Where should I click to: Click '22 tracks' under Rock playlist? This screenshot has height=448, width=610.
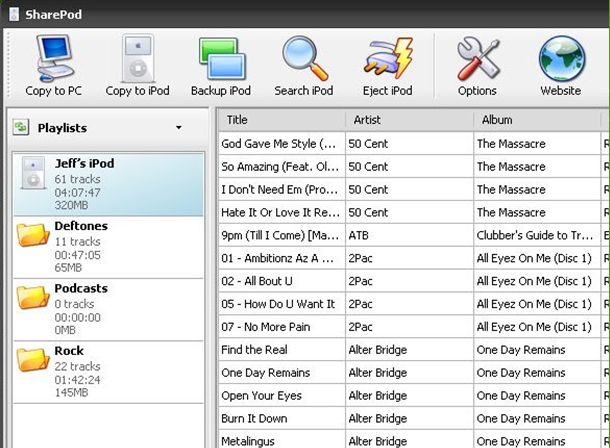point(77,366)
